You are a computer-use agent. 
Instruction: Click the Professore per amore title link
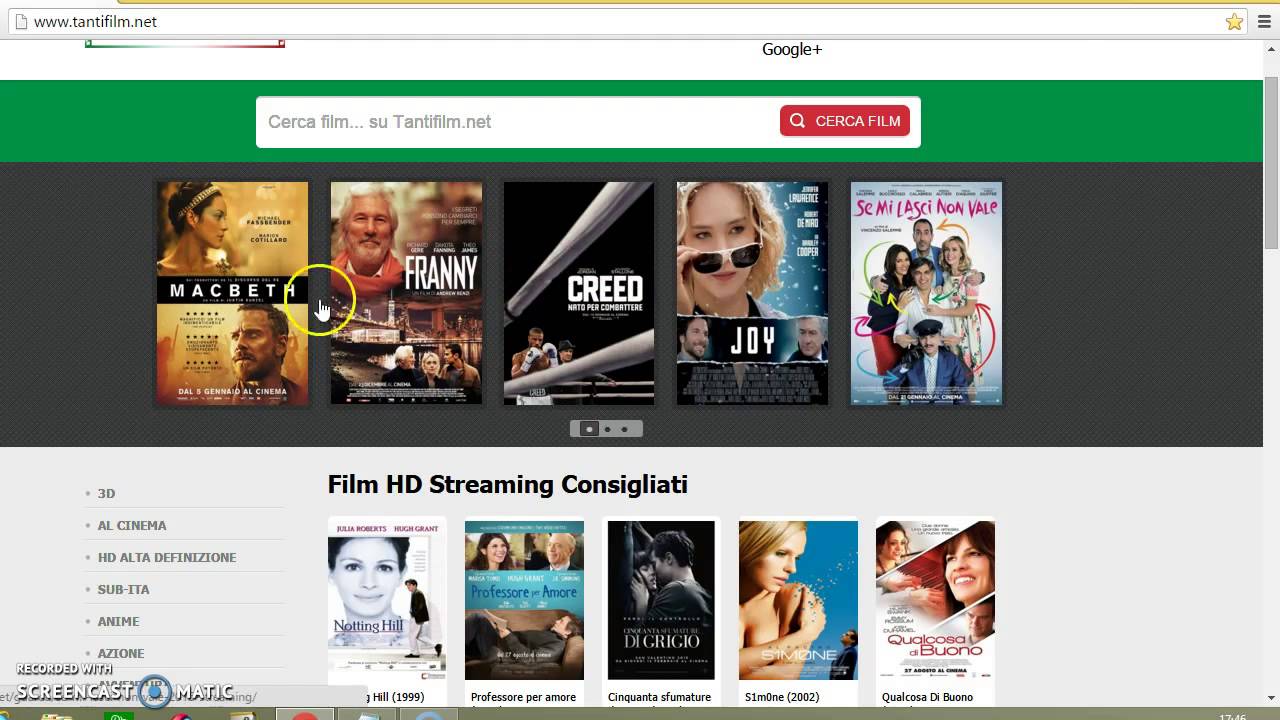tap(523, 697)
